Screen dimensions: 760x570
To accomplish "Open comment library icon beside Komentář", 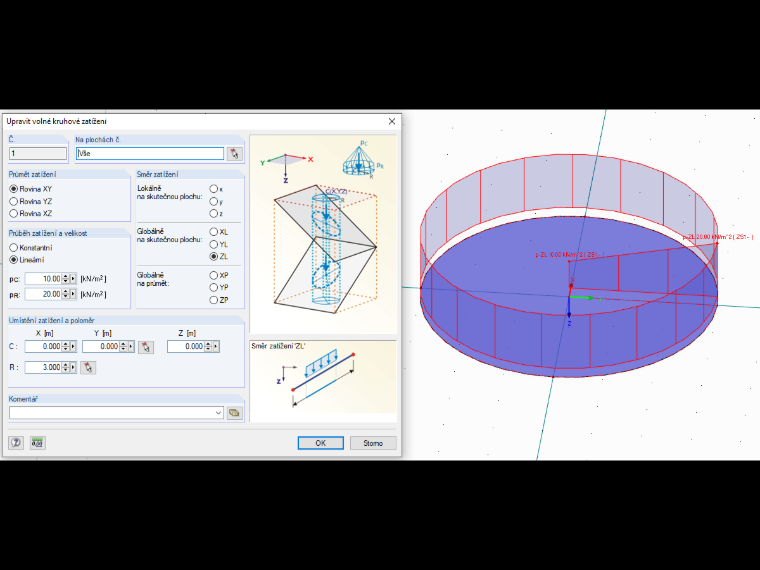I will [235, 413].
